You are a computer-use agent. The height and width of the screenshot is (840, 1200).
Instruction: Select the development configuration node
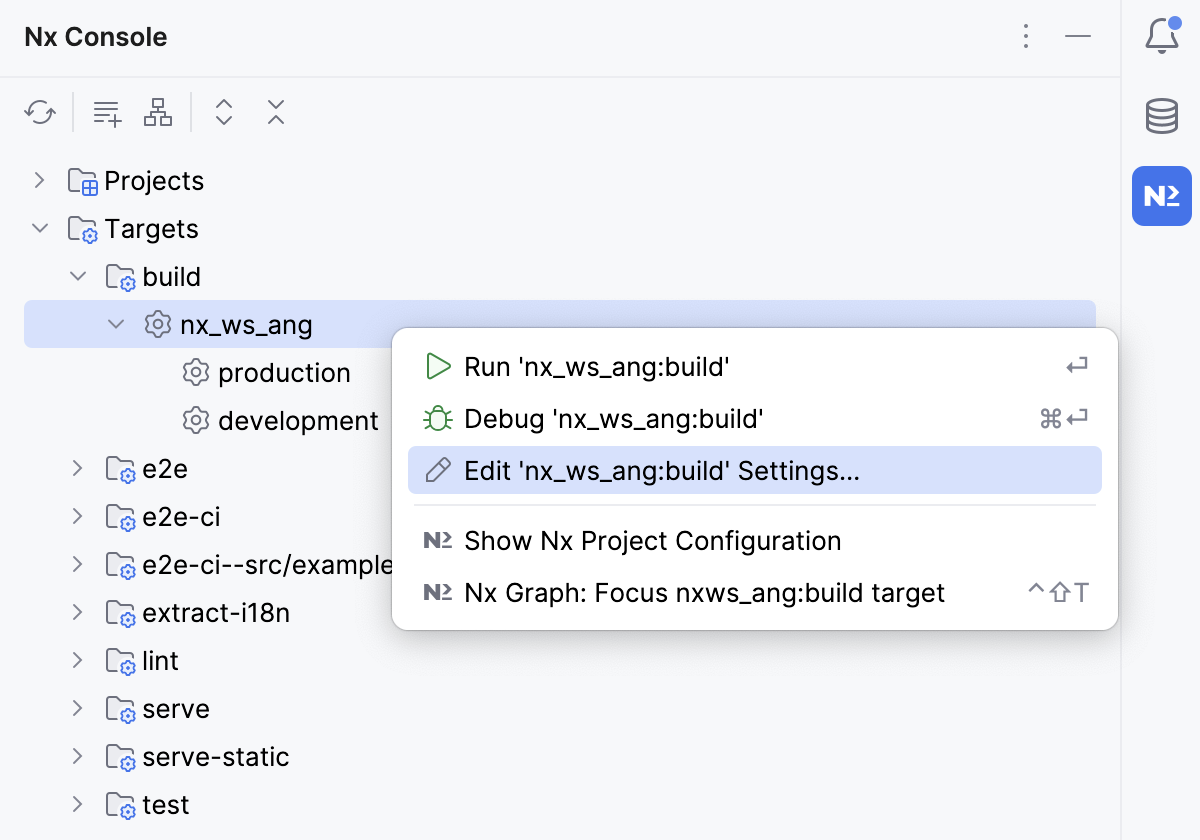(297, 420)
